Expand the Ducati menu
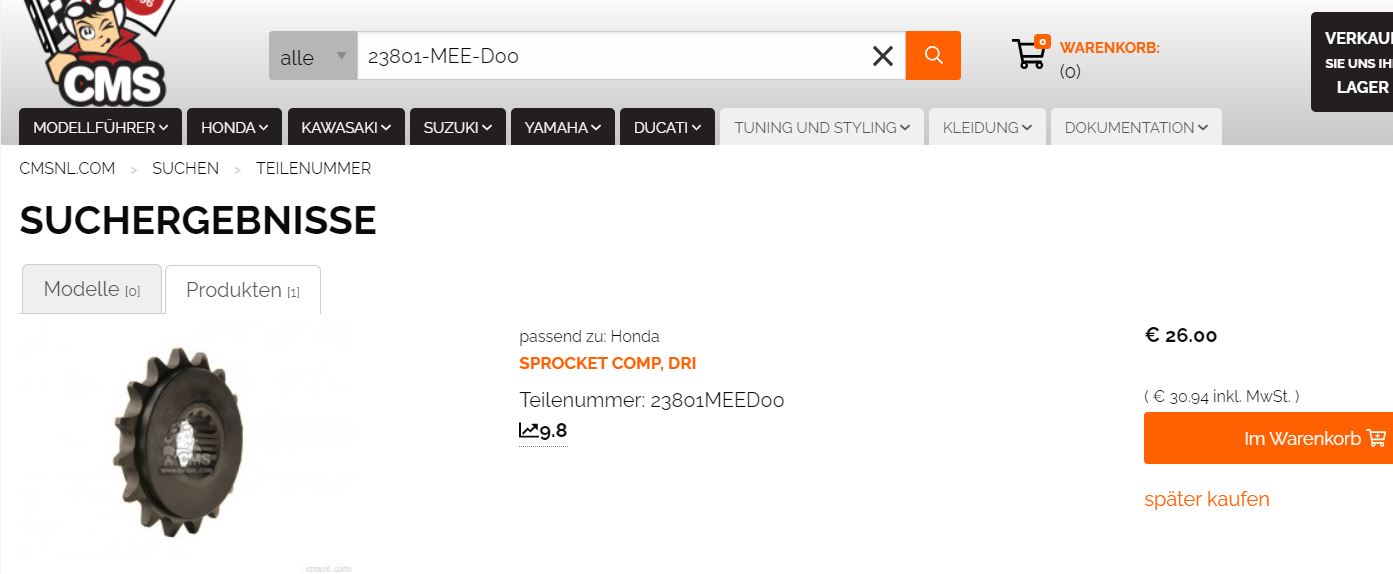The width and height of the screenshot is (1393, 574). pyautogui.click(x=667, y=127)
